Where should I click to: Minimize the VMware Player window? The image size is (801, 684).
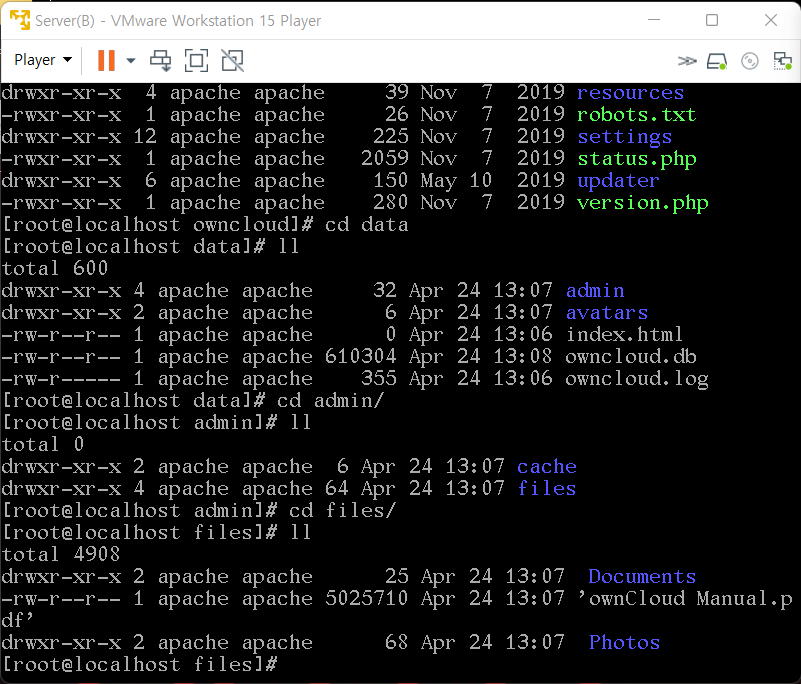pos(654,20)
